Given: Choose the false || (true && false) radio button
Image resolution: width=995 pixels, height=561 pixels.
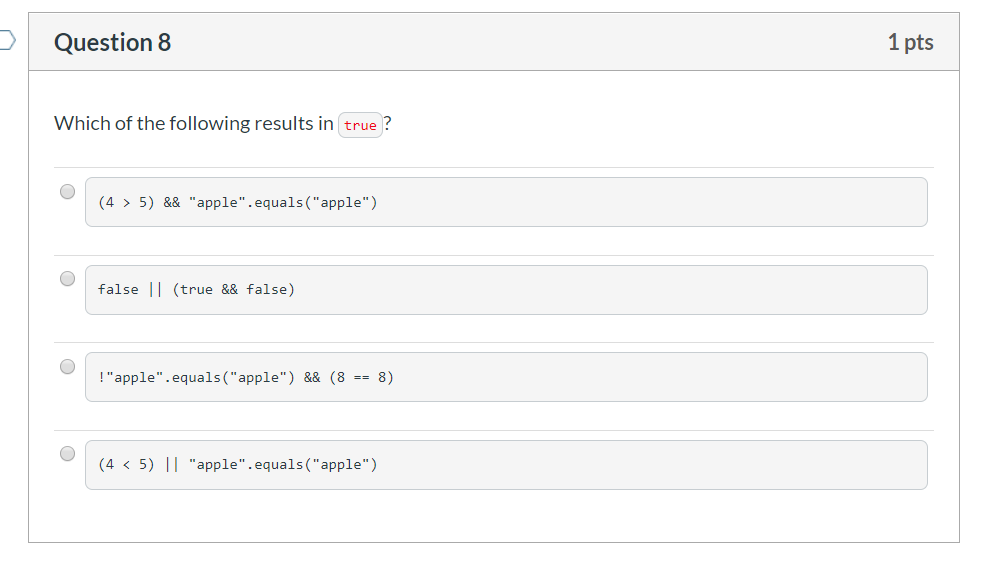Looking at the screenshot, I should [67, 279].
